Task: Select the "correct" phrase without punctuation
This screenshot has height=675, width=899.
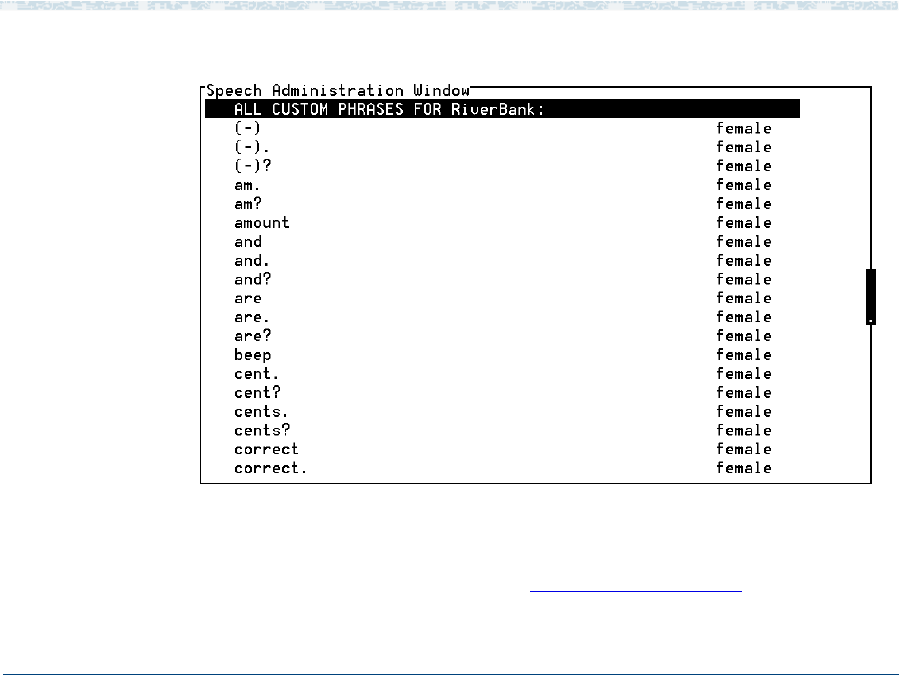Action: coord(502,449)
